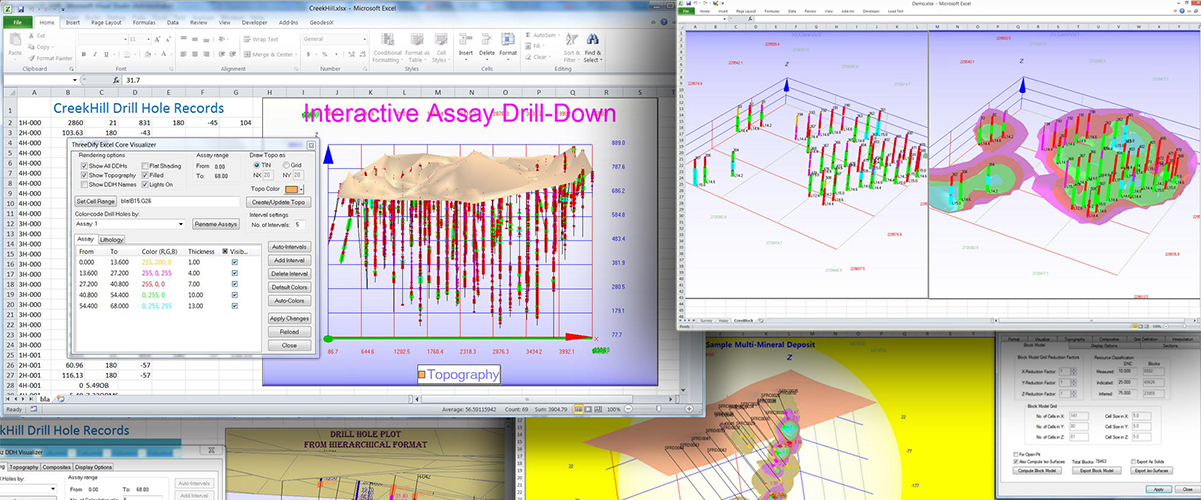Toggle the Show All DDHs checkbox
Image resolution: width=1201 pixels, height=500 pixels.
(85, 166)
